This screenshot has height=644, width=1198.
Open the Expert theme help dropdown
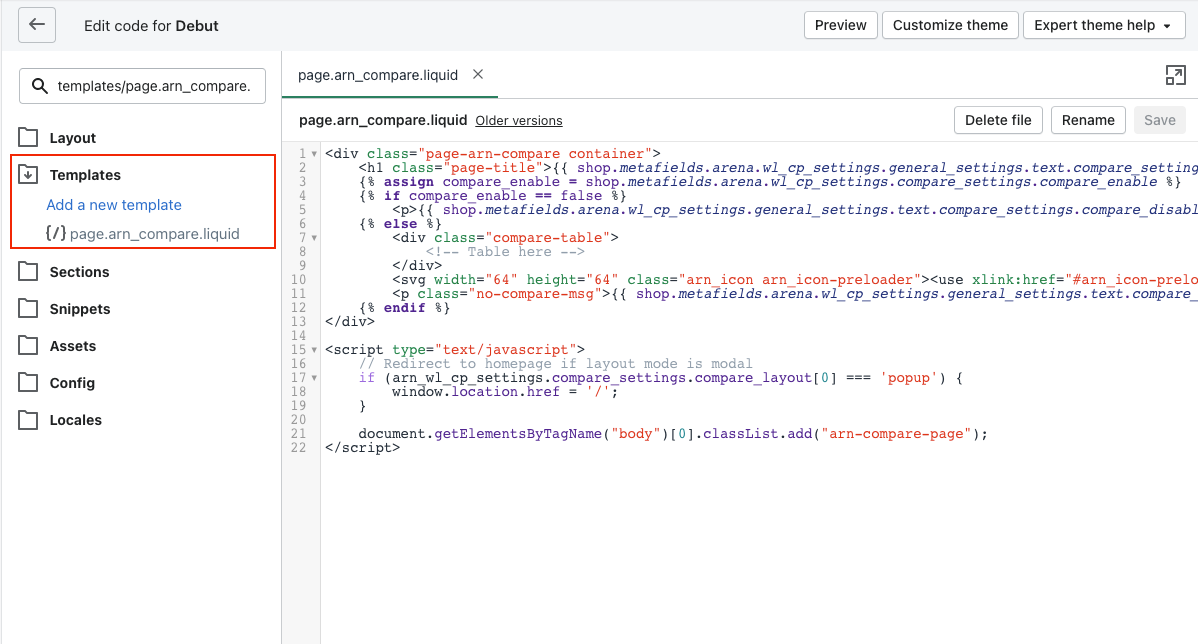[x=1103, y=25]
